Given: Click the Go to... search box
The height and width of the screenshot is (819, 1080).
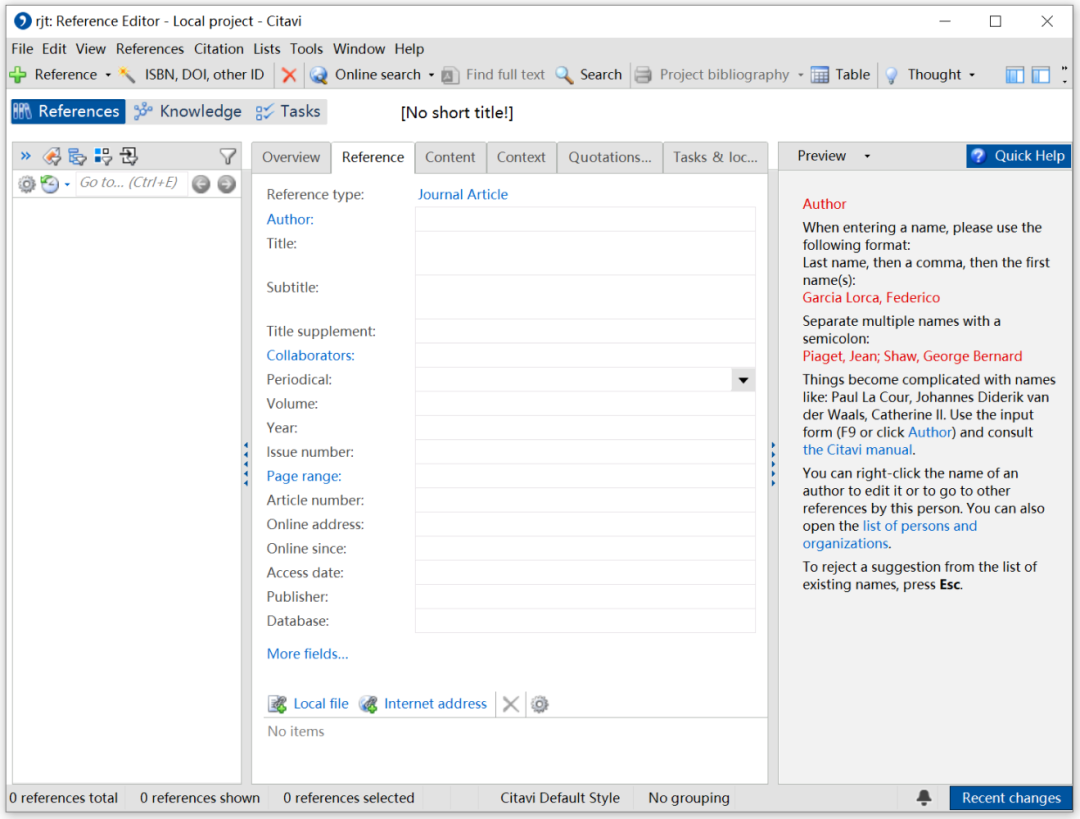Looking at the screenshot, I should [x=130, y=183].
